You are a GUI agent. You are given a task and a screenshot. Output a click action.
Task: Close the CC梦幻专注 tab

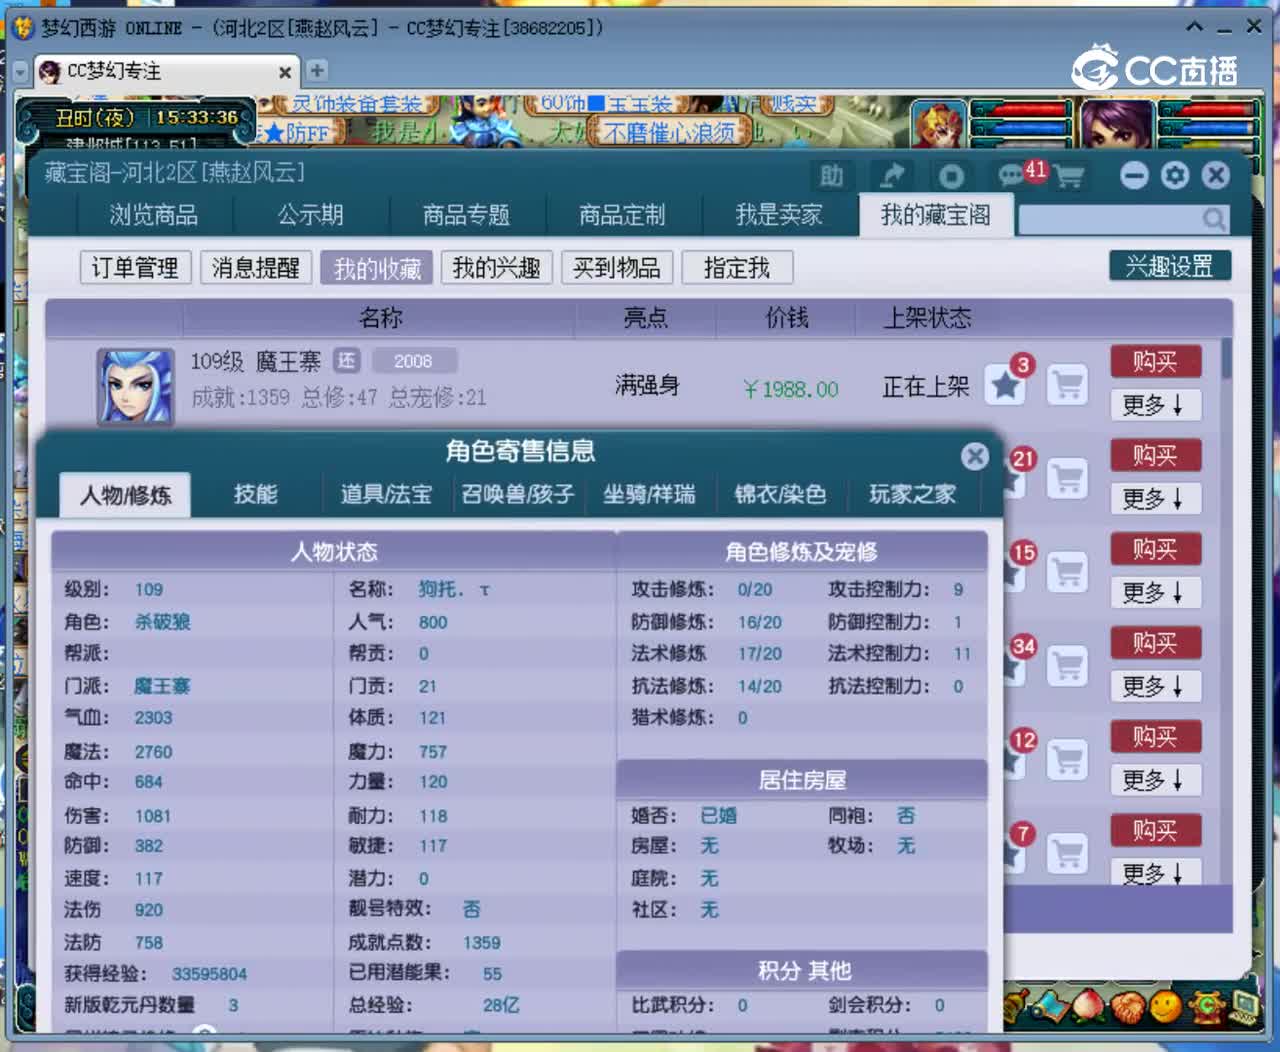point(285,72)
